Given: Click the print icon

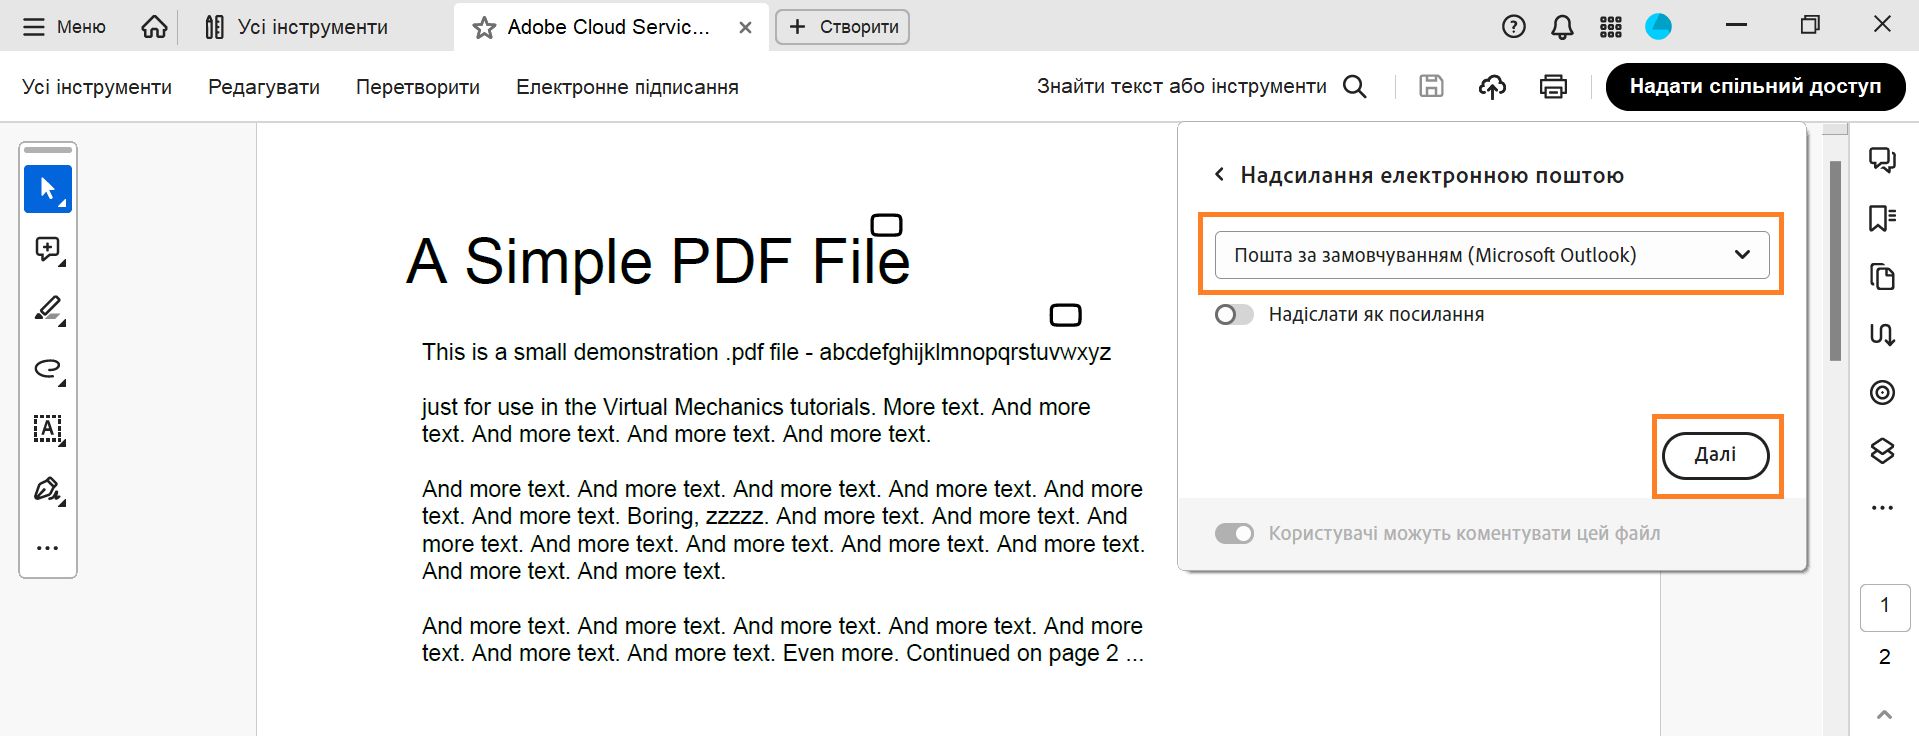Looking at the screenshot, I should pyautogui.click(x=1553, y=87).
